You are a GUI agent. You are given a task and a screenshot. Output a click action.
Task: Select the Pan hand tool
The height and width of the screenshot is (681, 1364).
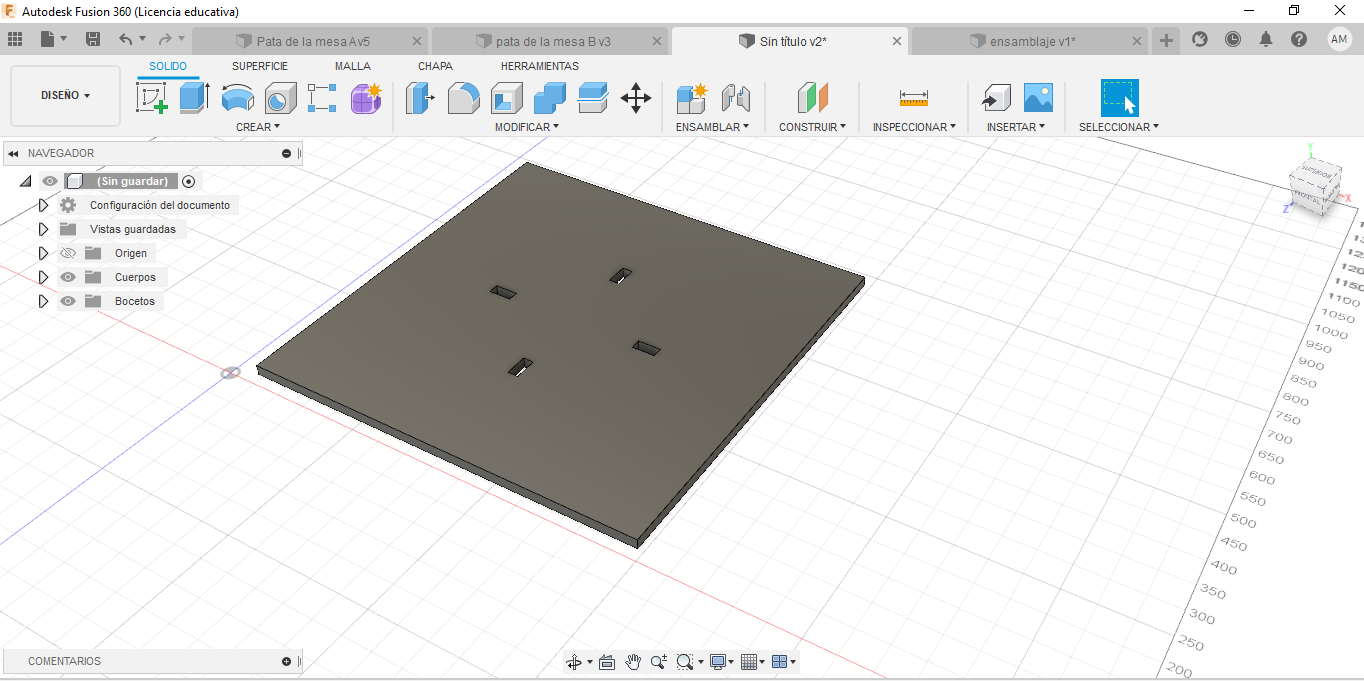click(633, 662)
